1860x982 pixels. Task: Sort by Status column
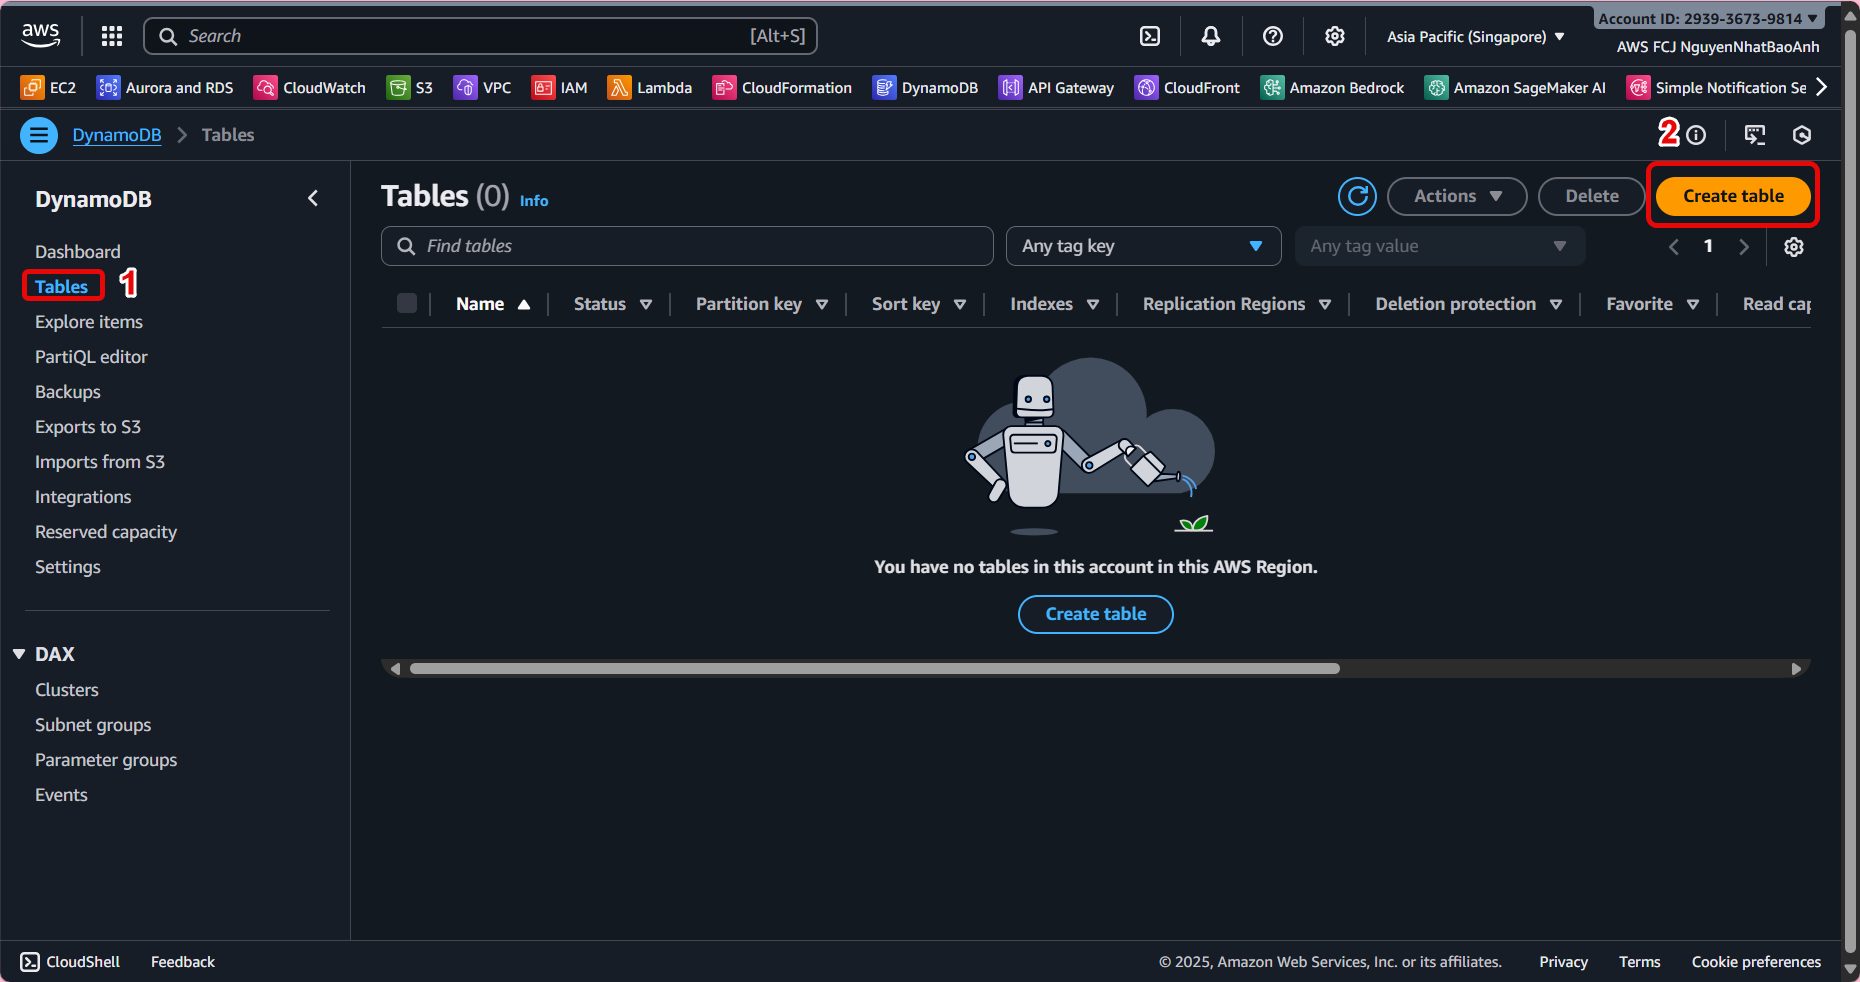tap(612, 304)
